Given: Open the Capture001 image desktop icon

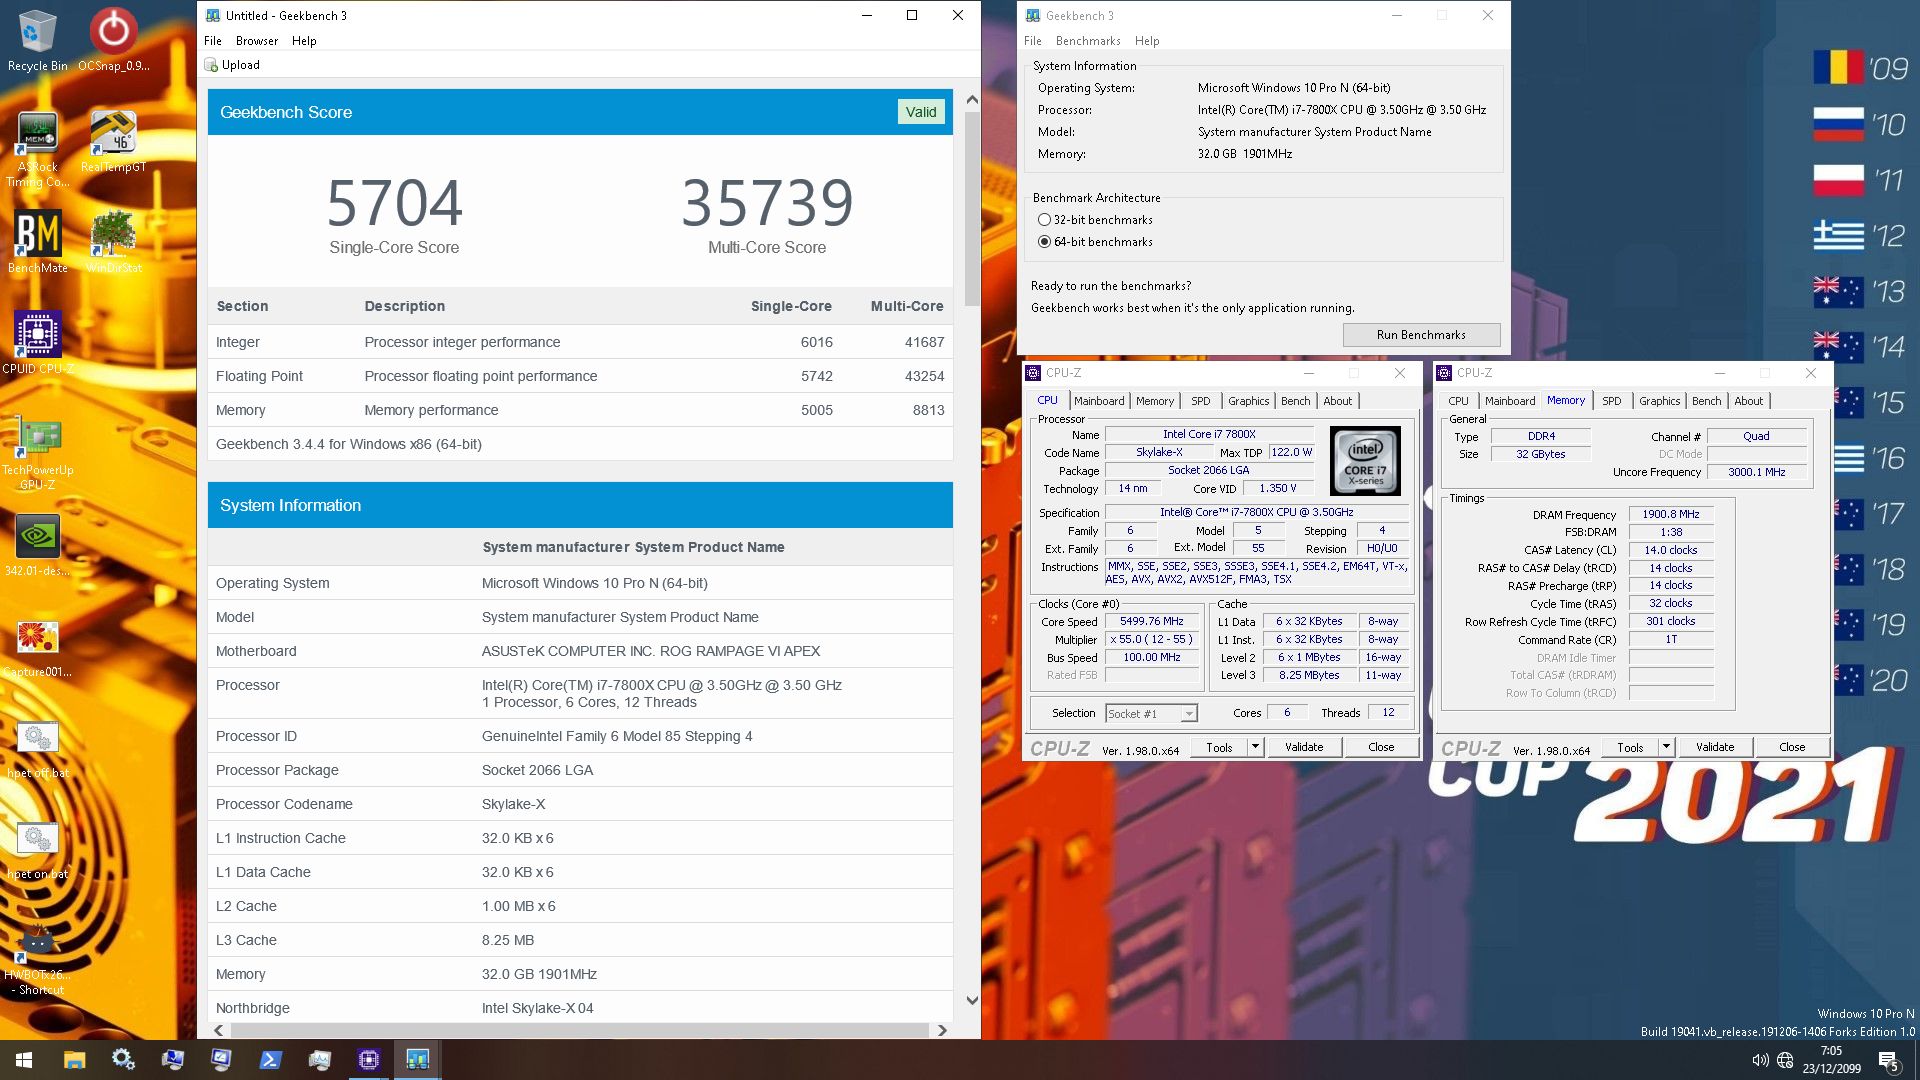Looking at the screenshot, I should [x=38, y=646].
